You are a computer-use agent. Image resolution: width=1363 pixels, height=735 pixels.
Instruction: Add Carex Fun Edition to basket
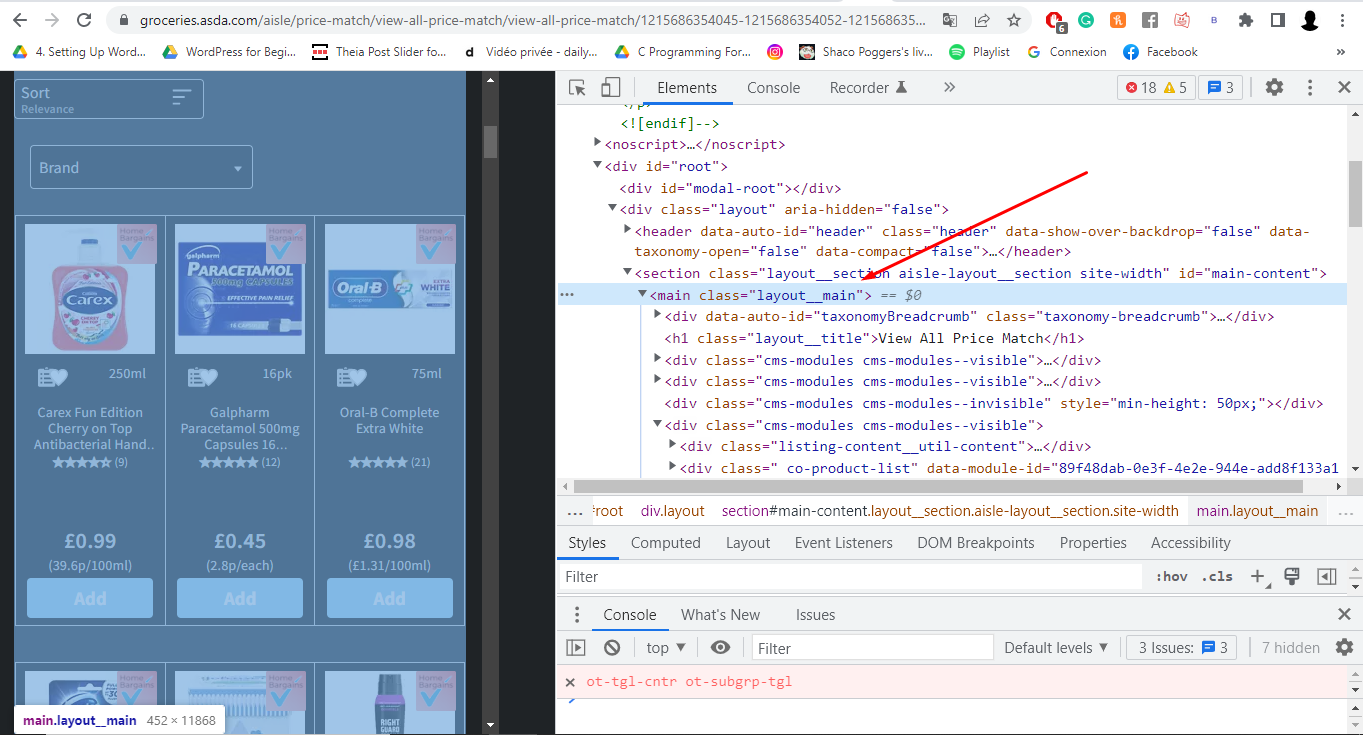[x=90, y=598]
